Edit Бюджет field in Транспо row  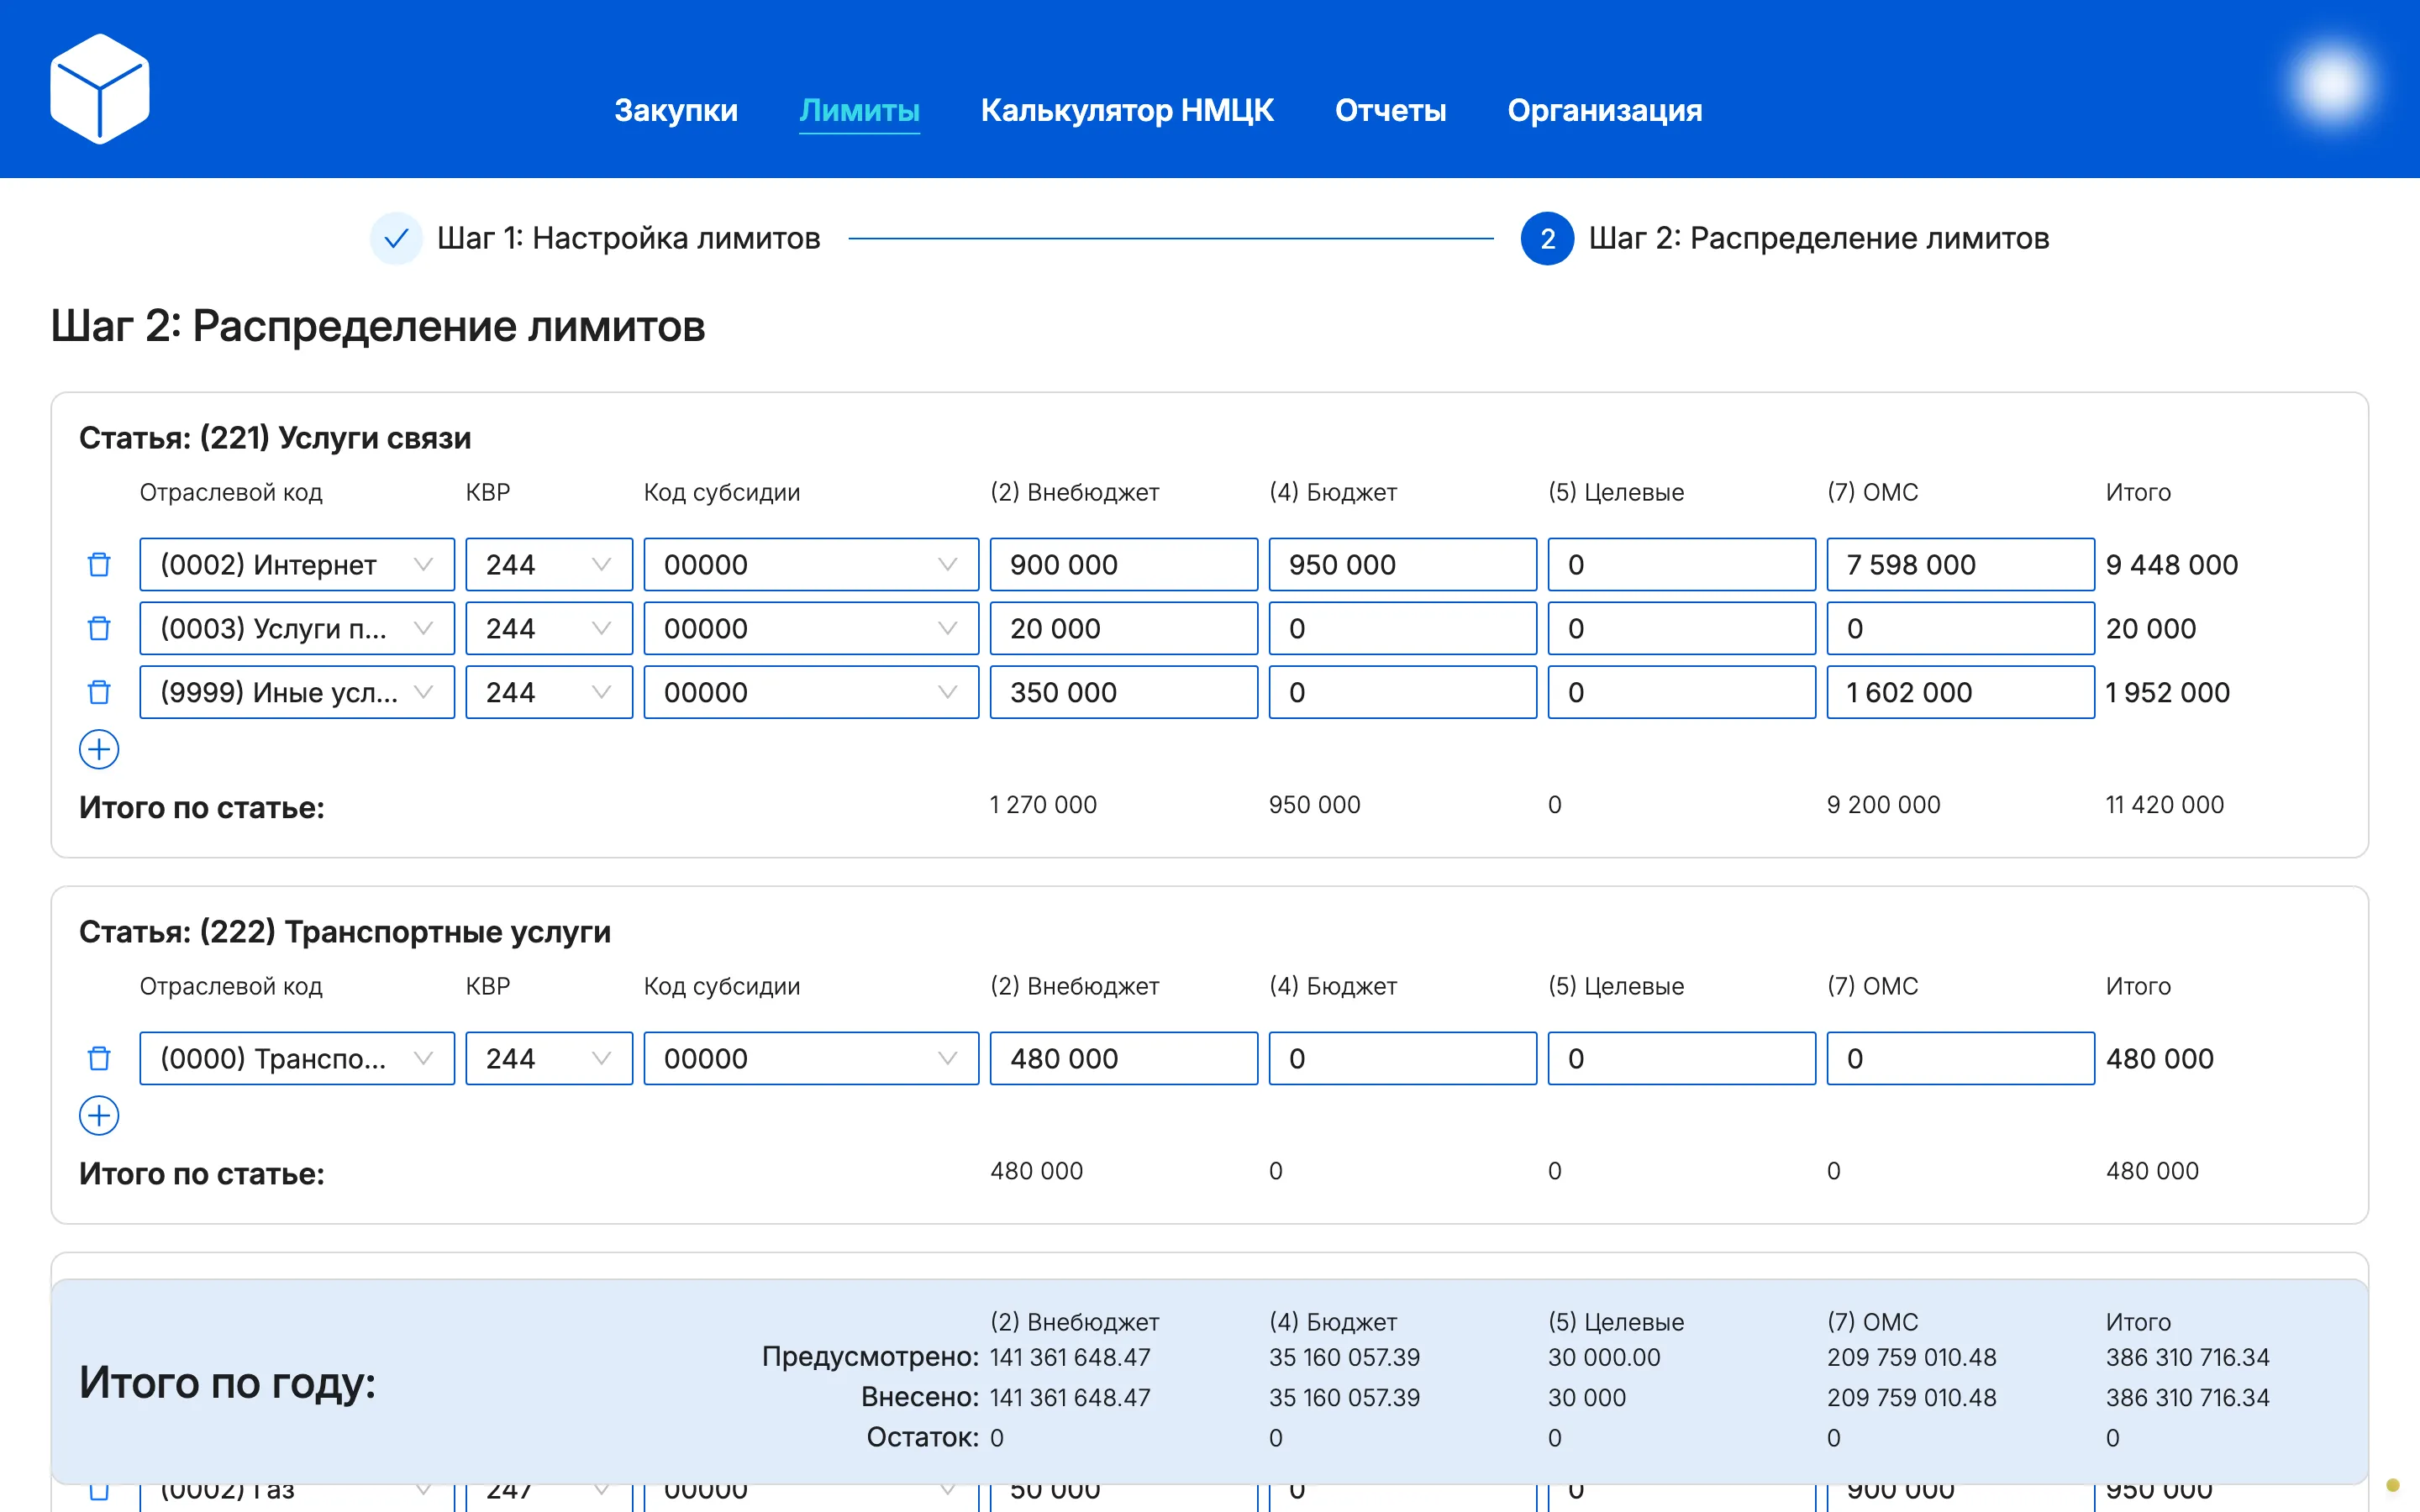pos(1403,1058)
